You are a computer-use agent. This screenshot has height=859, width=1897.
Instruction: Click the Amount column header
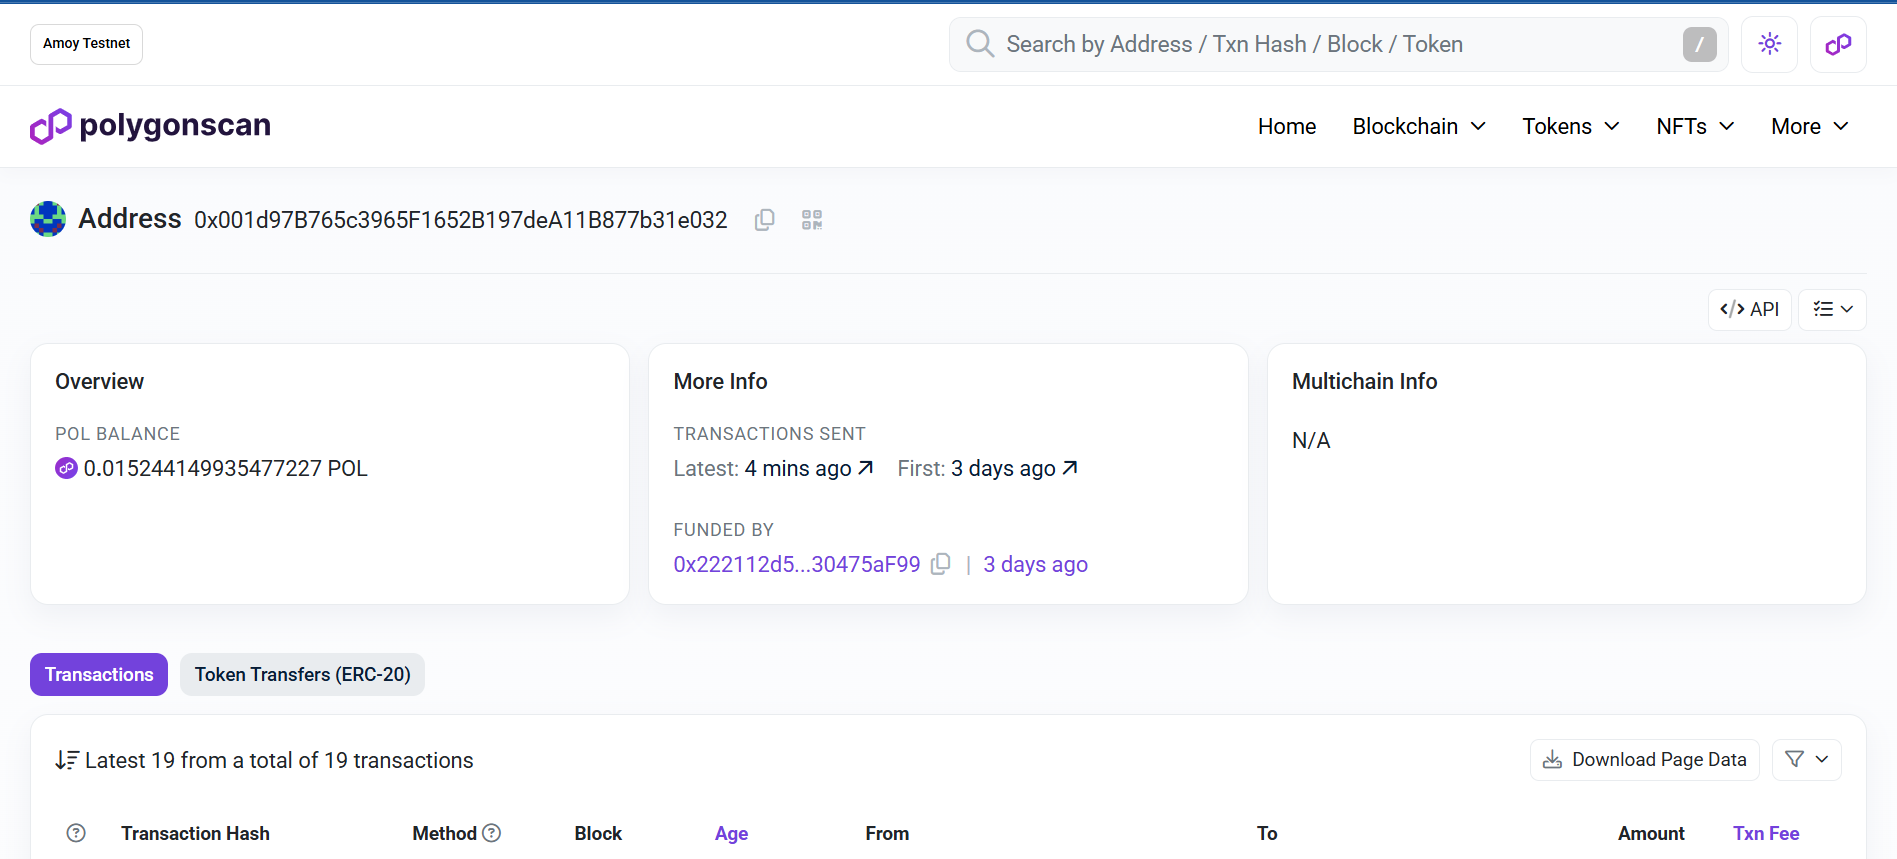pyautogui.click(x=1651, y=833)
